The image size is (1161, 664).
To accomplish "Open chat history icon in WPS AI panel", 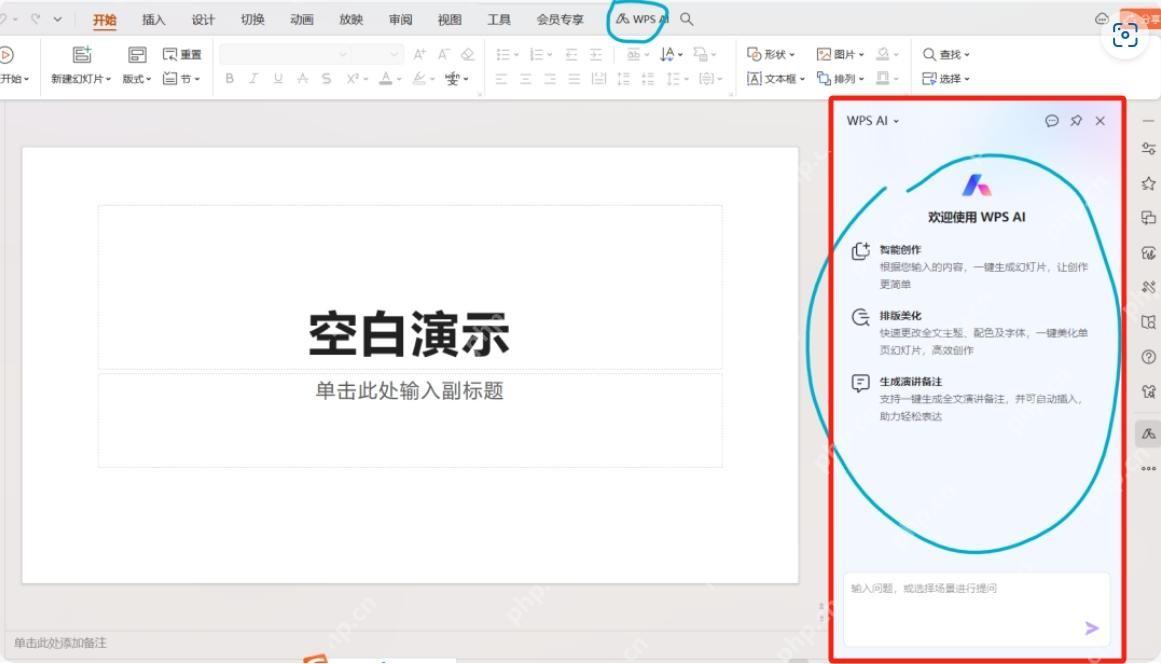I will 1051,121.
